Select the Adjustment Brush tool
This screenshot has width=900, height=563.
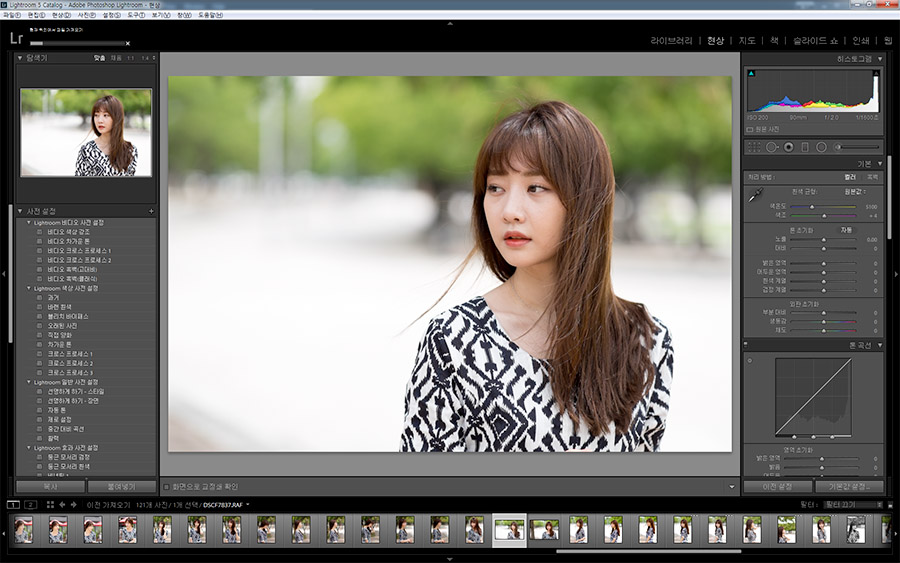pos(856,147)
